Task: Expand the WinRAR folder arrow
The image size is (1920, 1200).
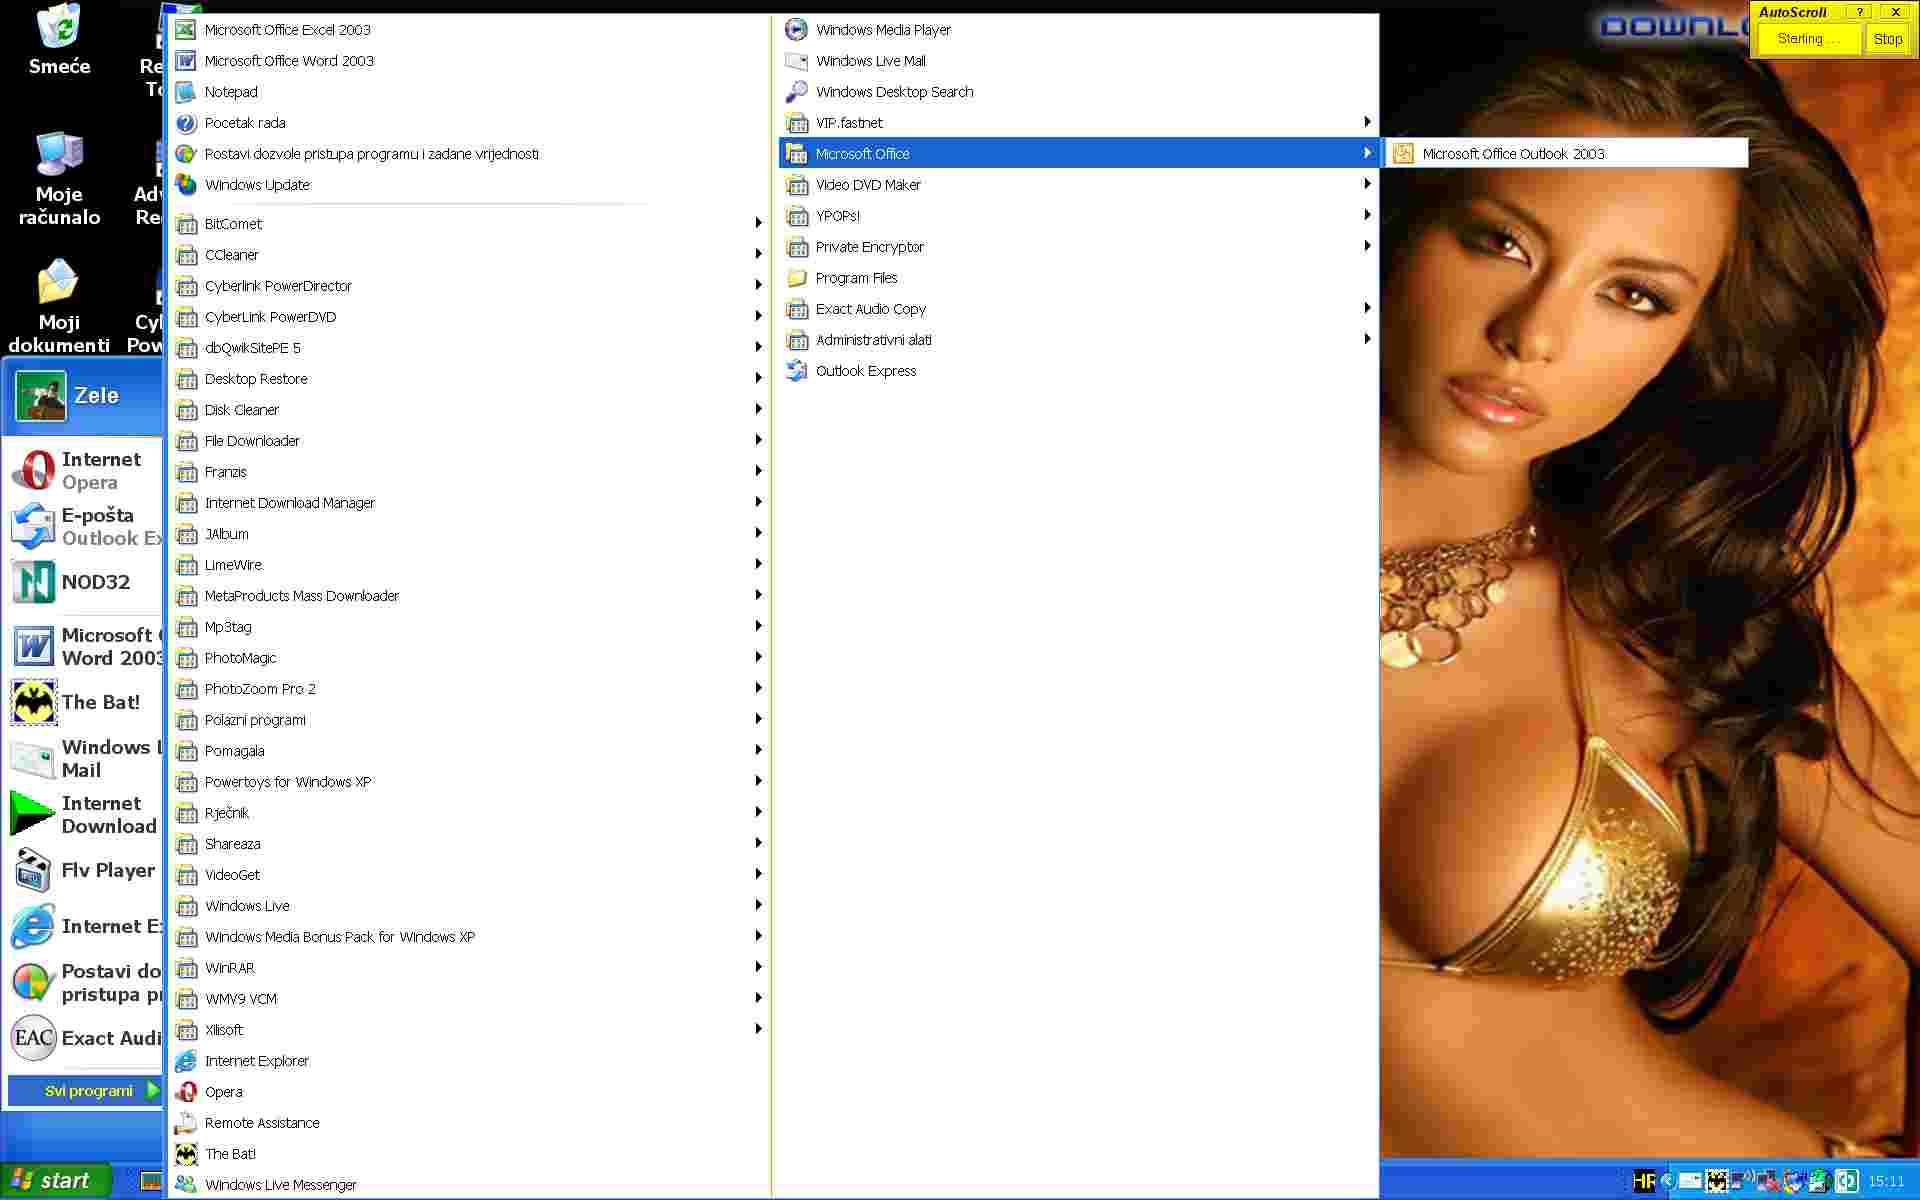Action: point(759,968)
